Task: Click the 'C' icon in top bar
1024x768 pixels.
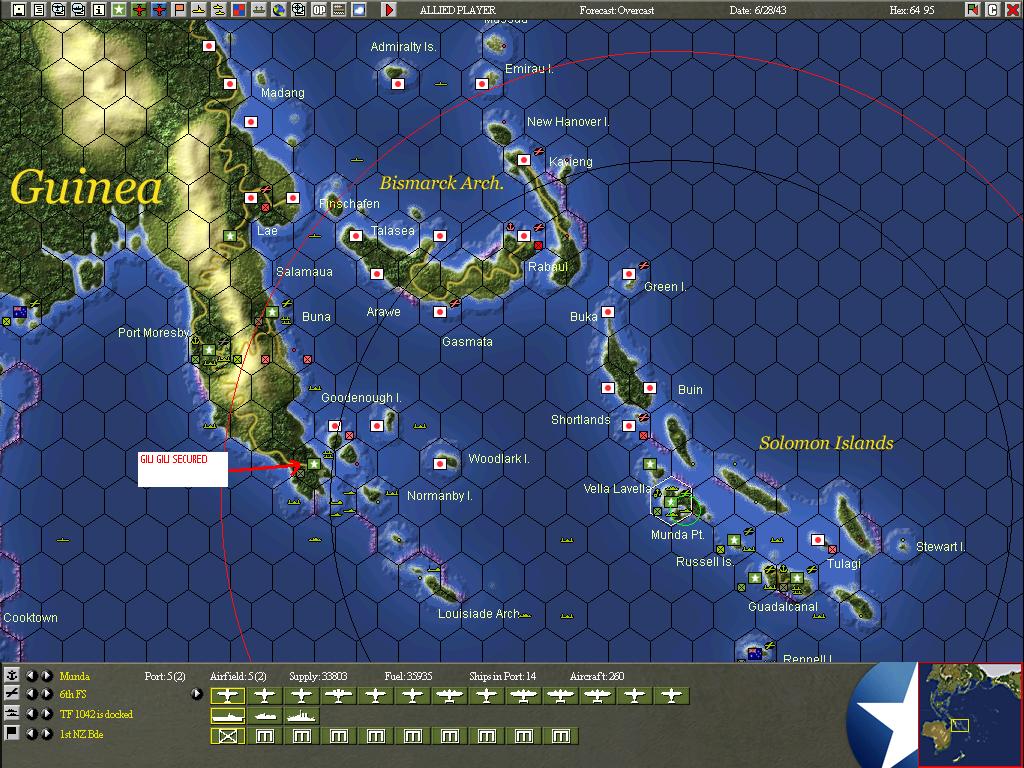Action: click(x=993, y=10)
